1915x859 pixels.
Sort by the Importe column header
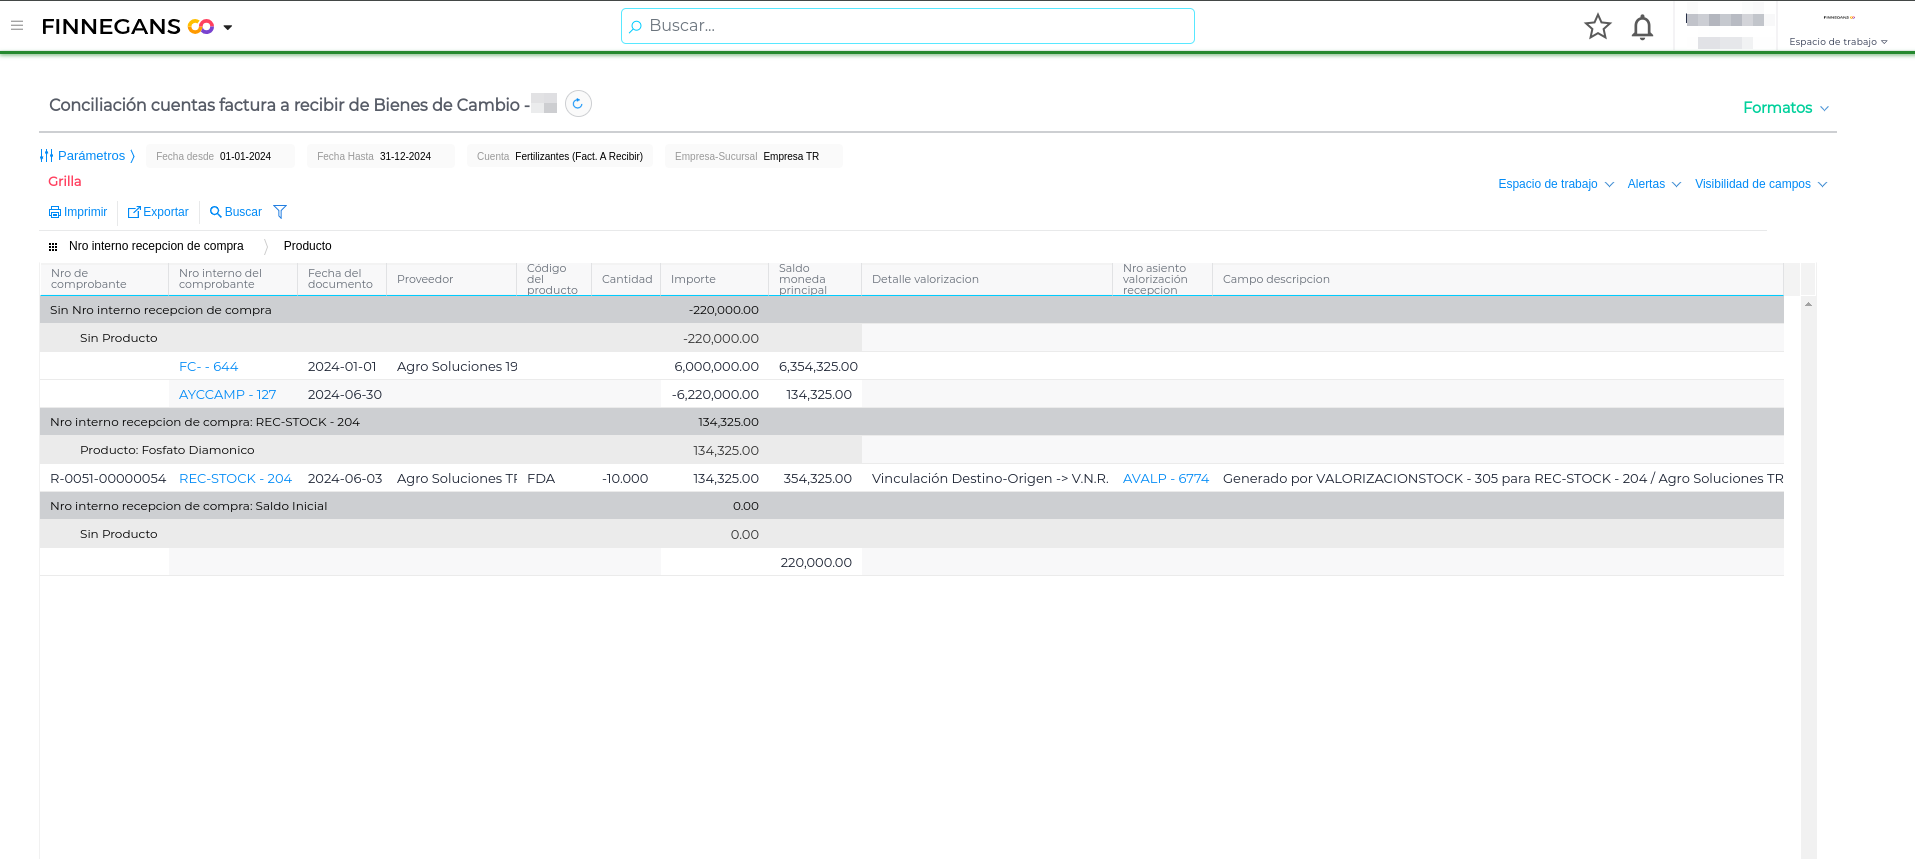pos(693,279)
